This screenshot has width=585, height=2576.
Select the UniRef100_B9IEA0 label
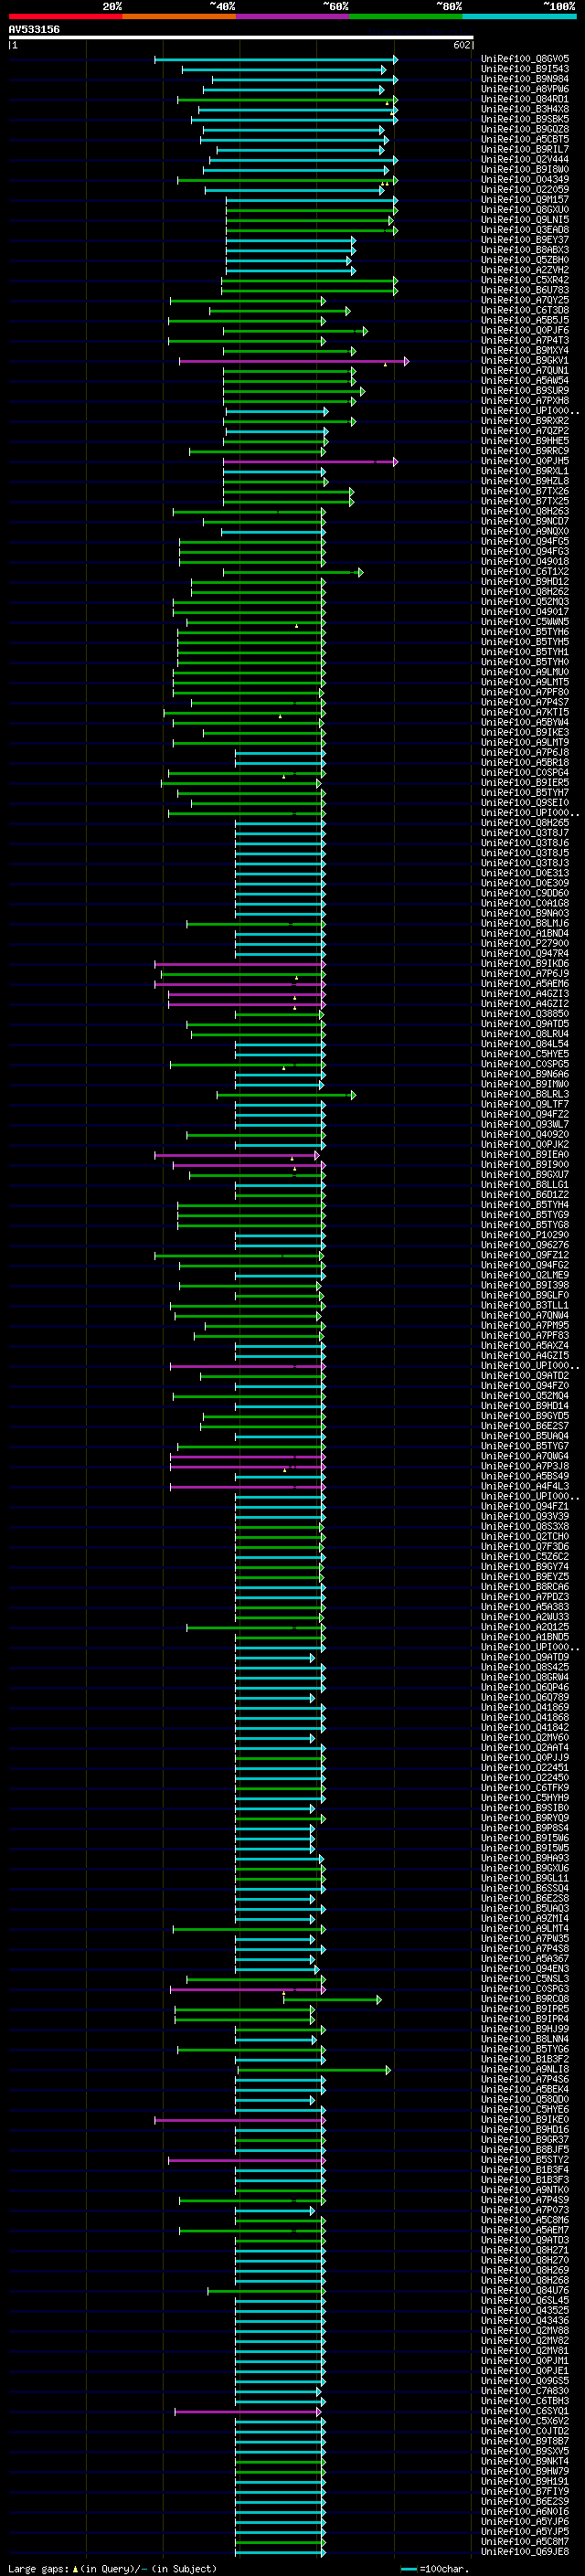coord(525,1155)
